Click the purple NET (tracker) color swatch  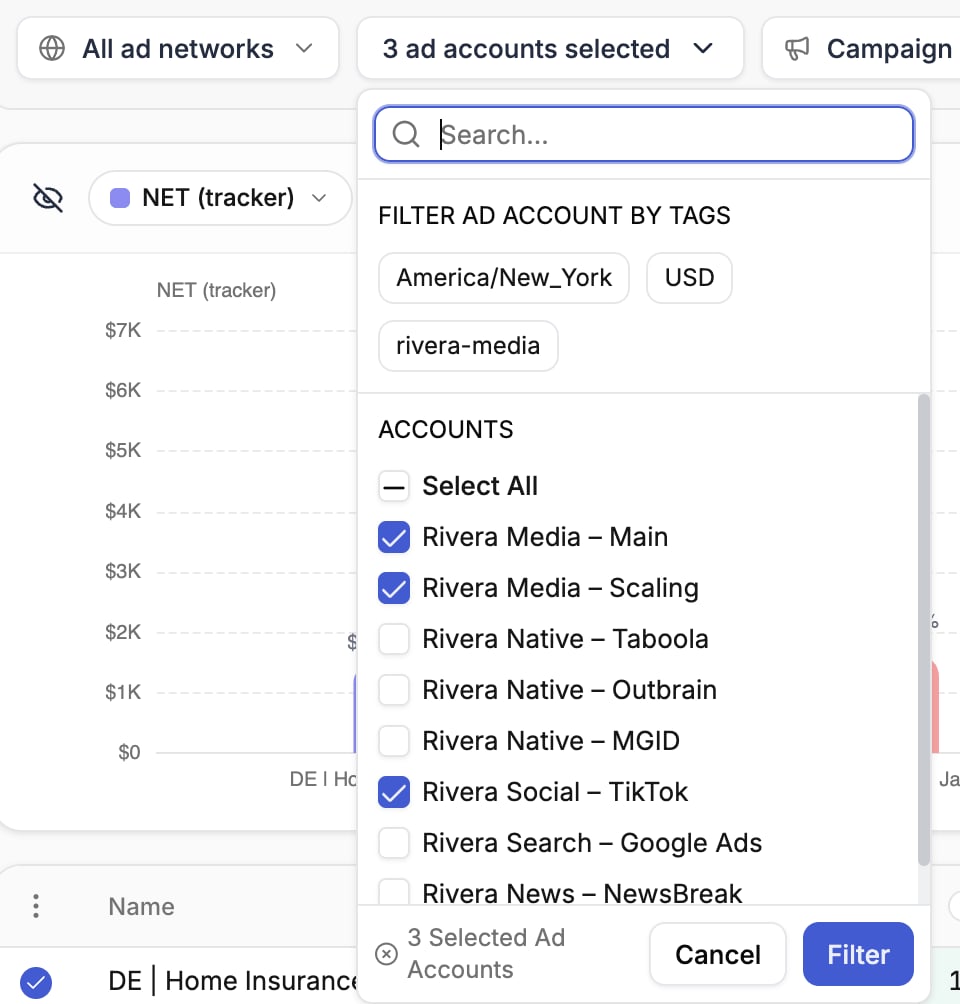coord(120,198)
